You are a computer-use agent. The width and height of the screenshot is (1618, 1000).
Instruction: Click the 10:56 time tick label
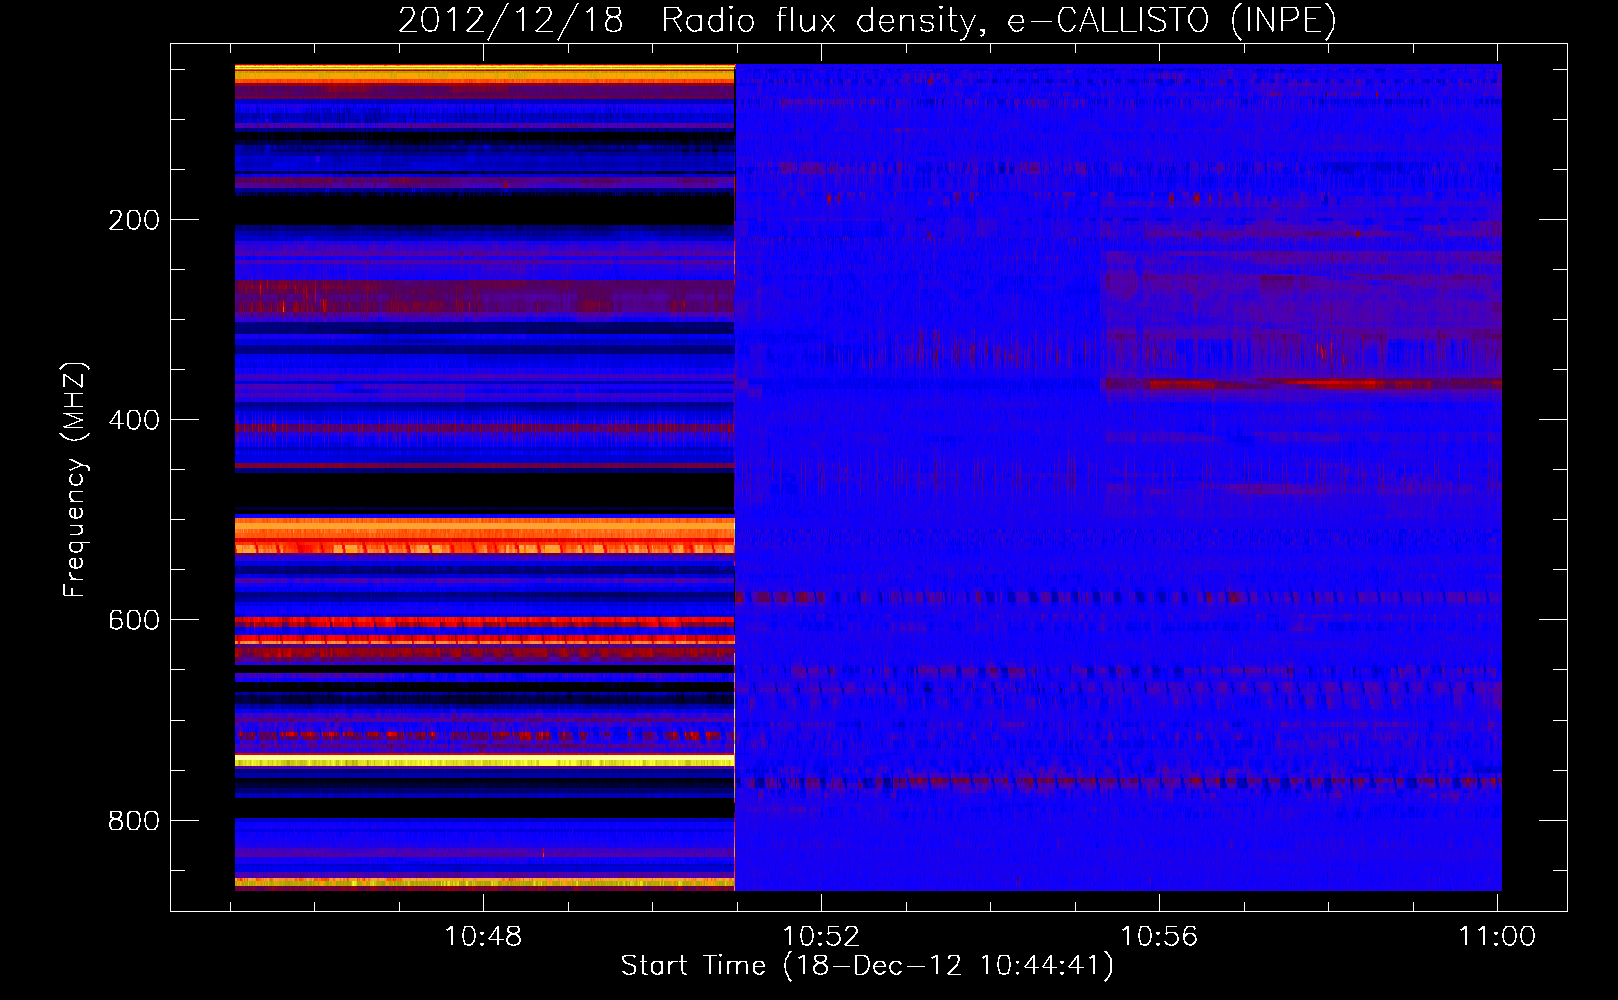1159,937
